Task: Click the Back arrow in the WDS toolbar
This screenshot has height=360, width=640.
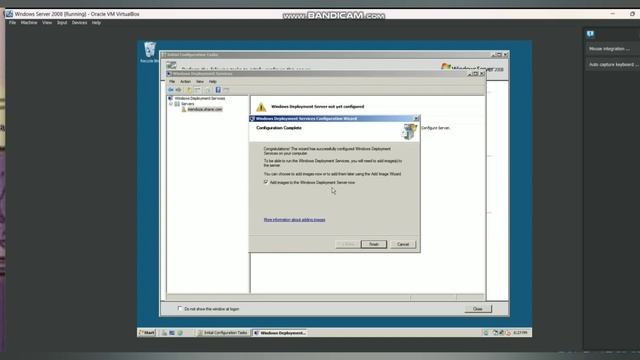Action: (x=171, y=90)
